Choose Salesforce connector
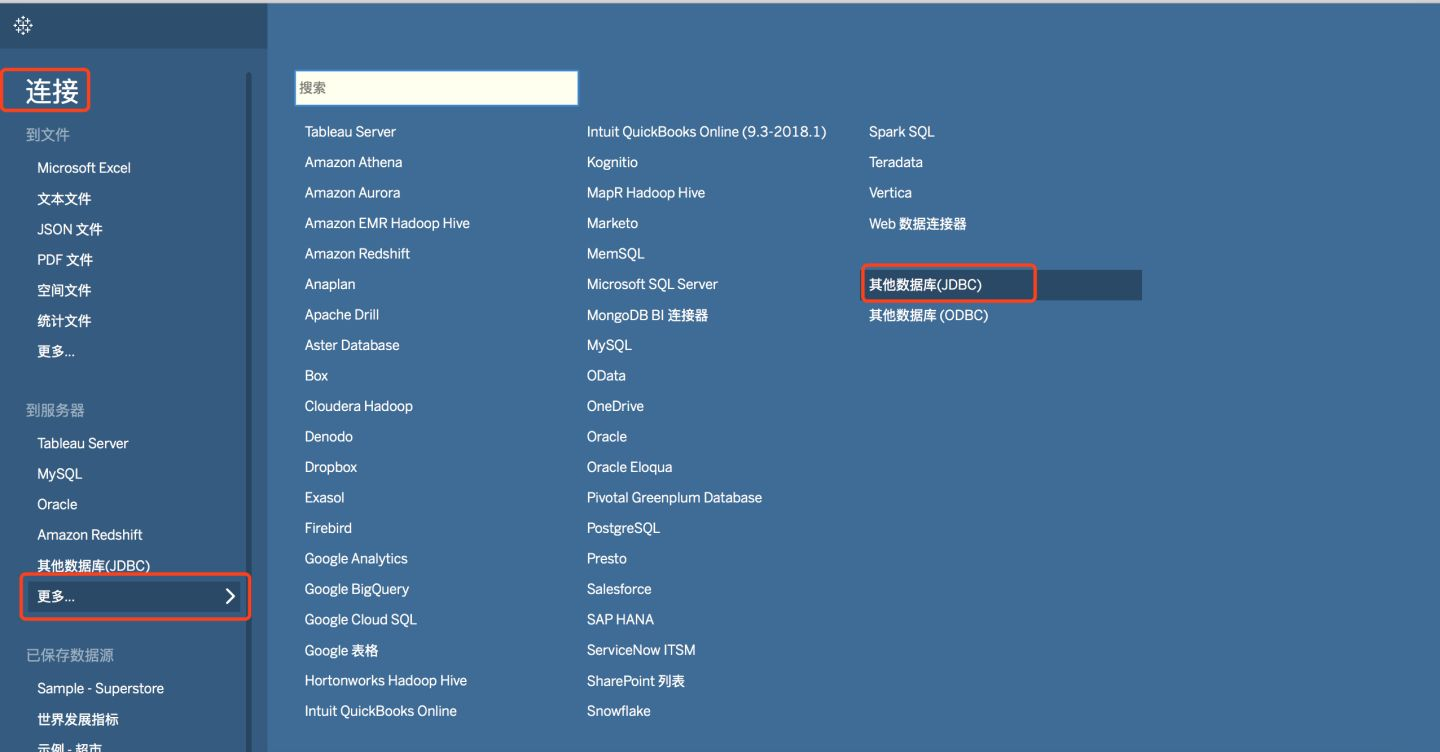Image resolution: width=1440 pixels, height=752 pixels. pyautogui.click(x=619, y=589)
